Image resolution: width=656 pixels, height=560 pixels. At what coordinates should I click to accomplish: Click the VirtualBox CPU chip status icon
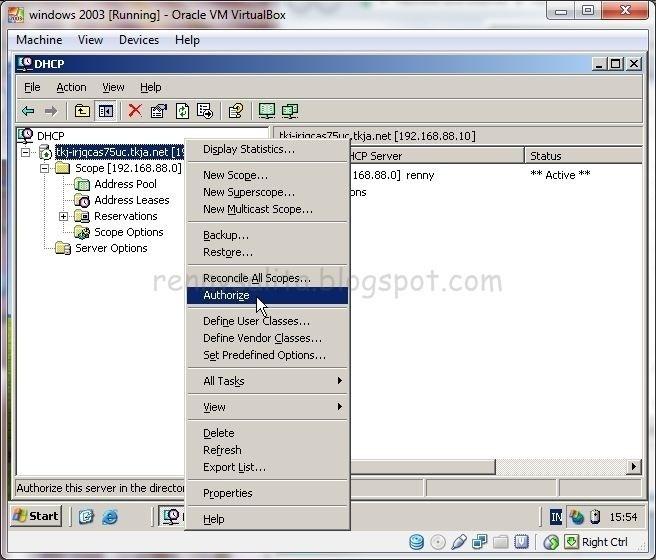coord(522,542)
